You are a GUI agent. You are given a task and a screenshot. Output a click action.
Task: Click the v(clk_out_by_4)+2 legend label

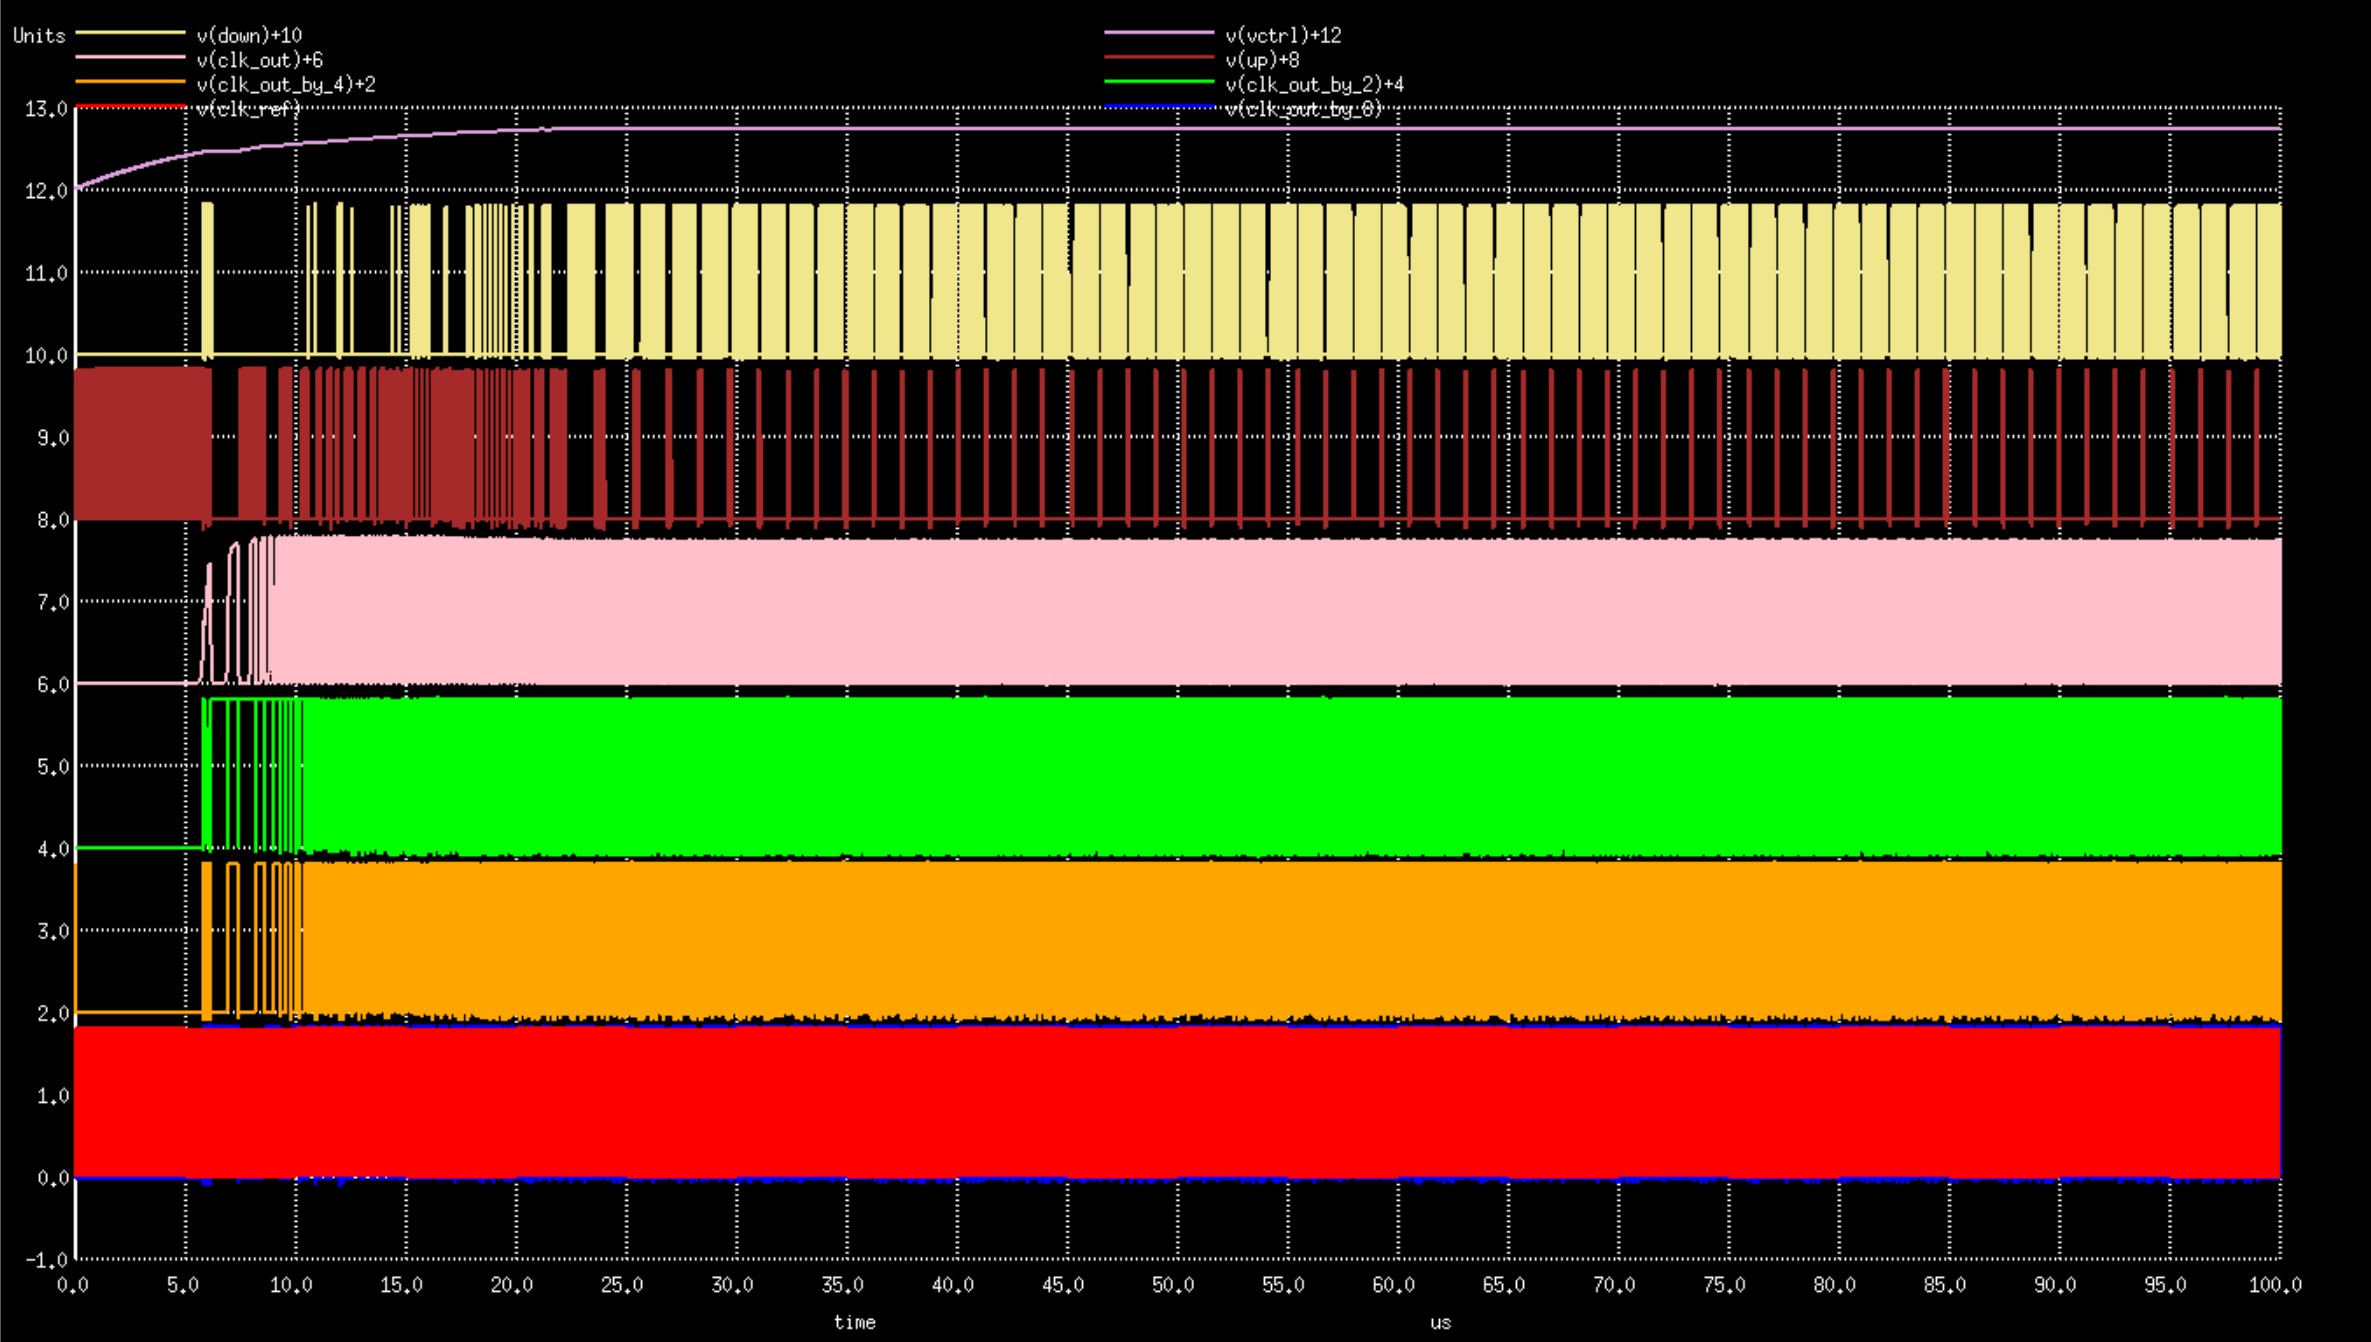[286, 85]
